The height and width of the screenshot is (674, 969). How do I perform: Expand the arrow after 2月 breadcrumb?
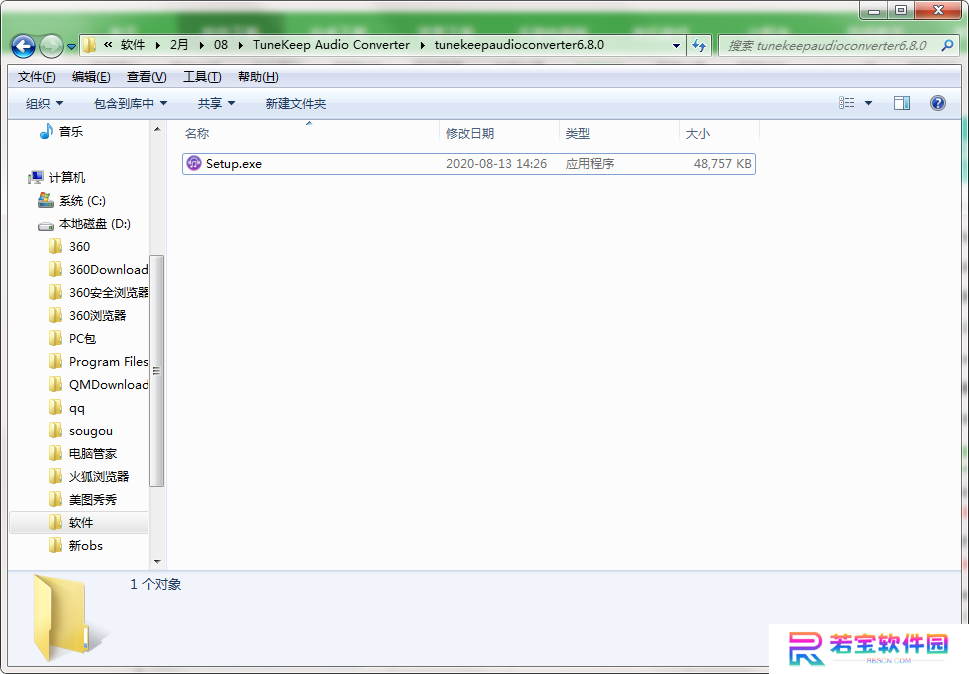click(201, 45)
